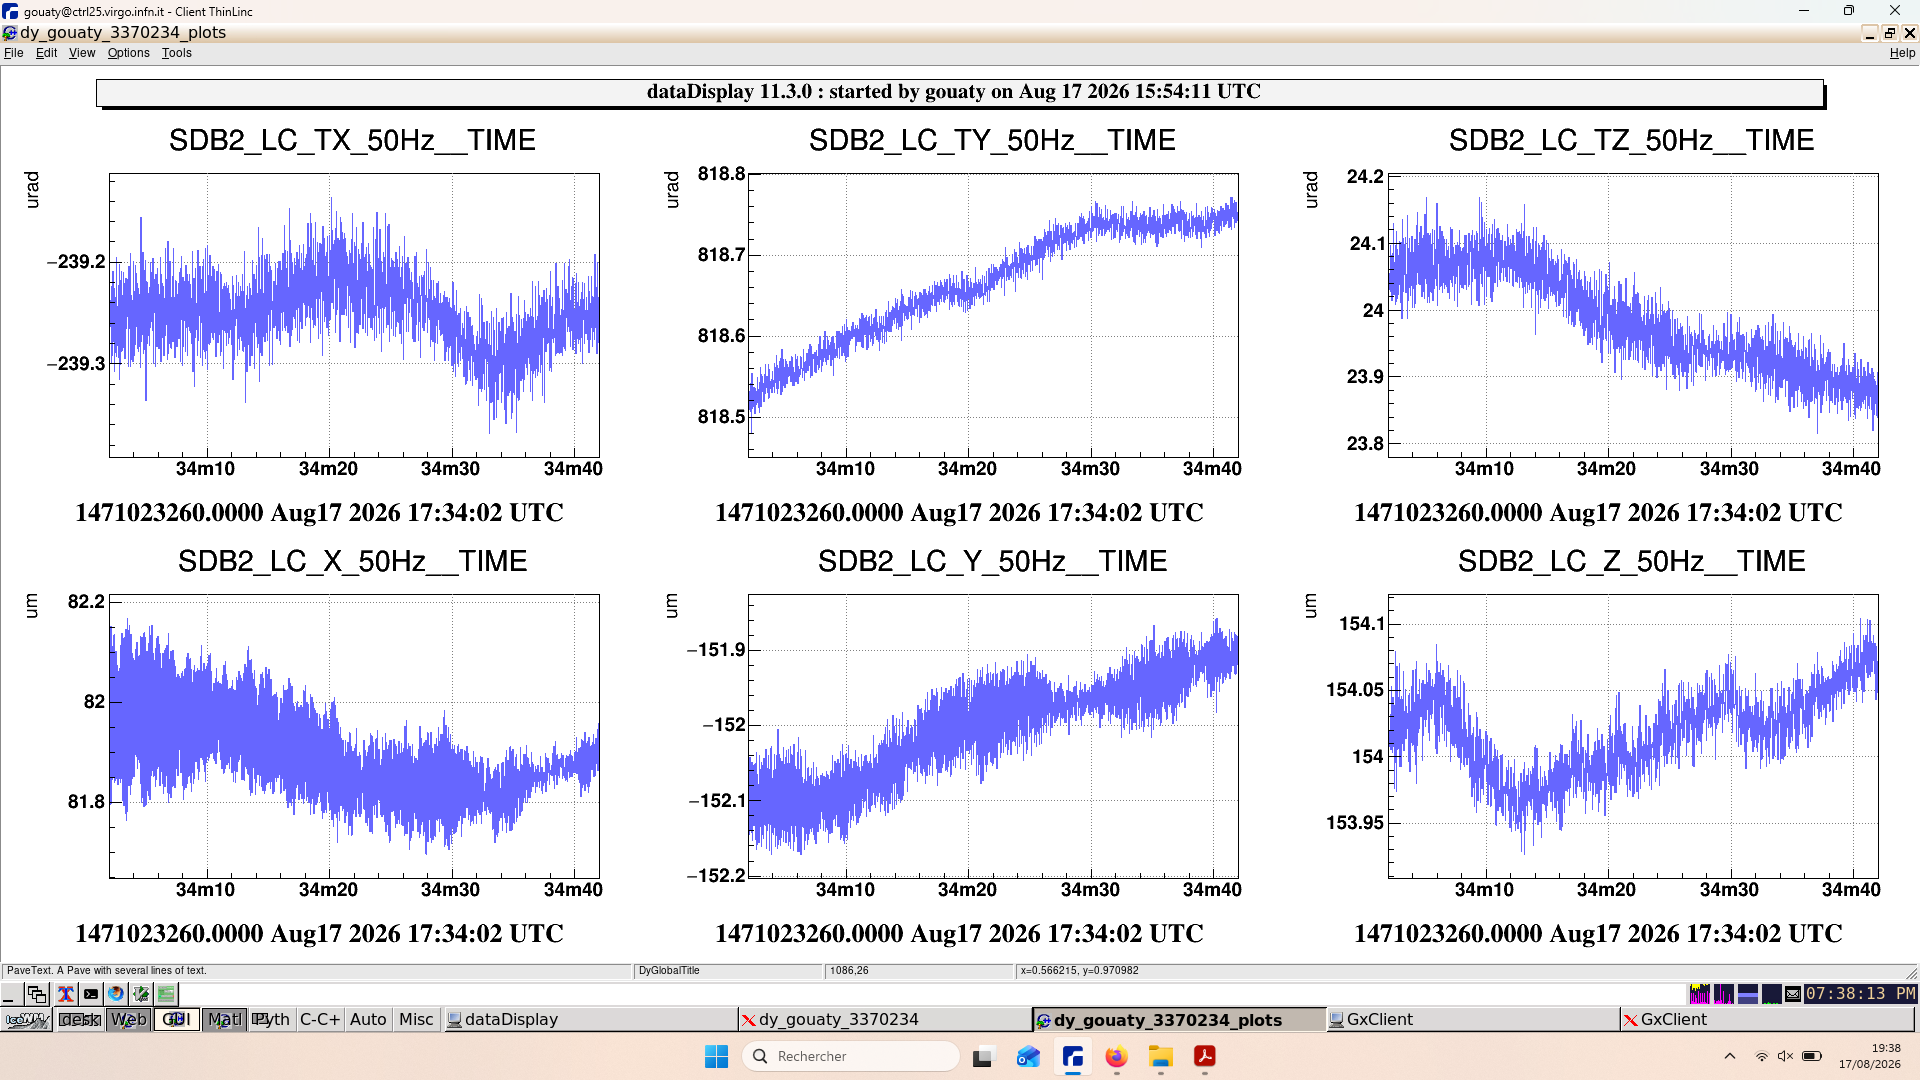Open the Help menu

(1902, 53)
